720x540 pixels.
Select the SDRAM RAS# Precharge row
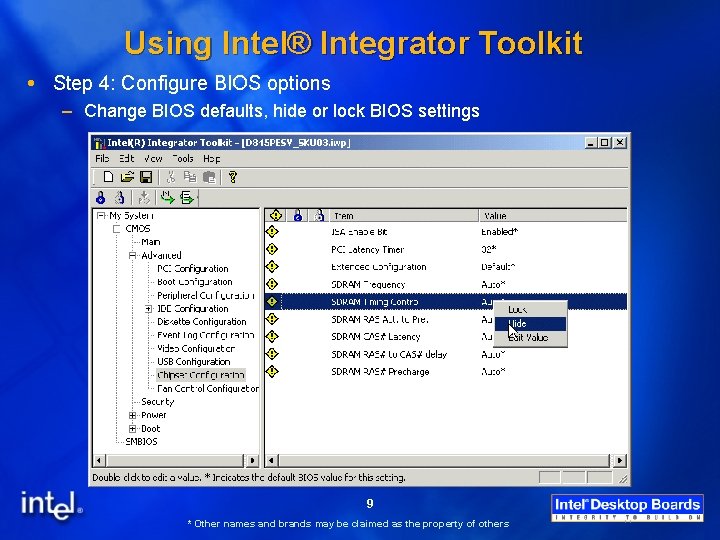446,371
